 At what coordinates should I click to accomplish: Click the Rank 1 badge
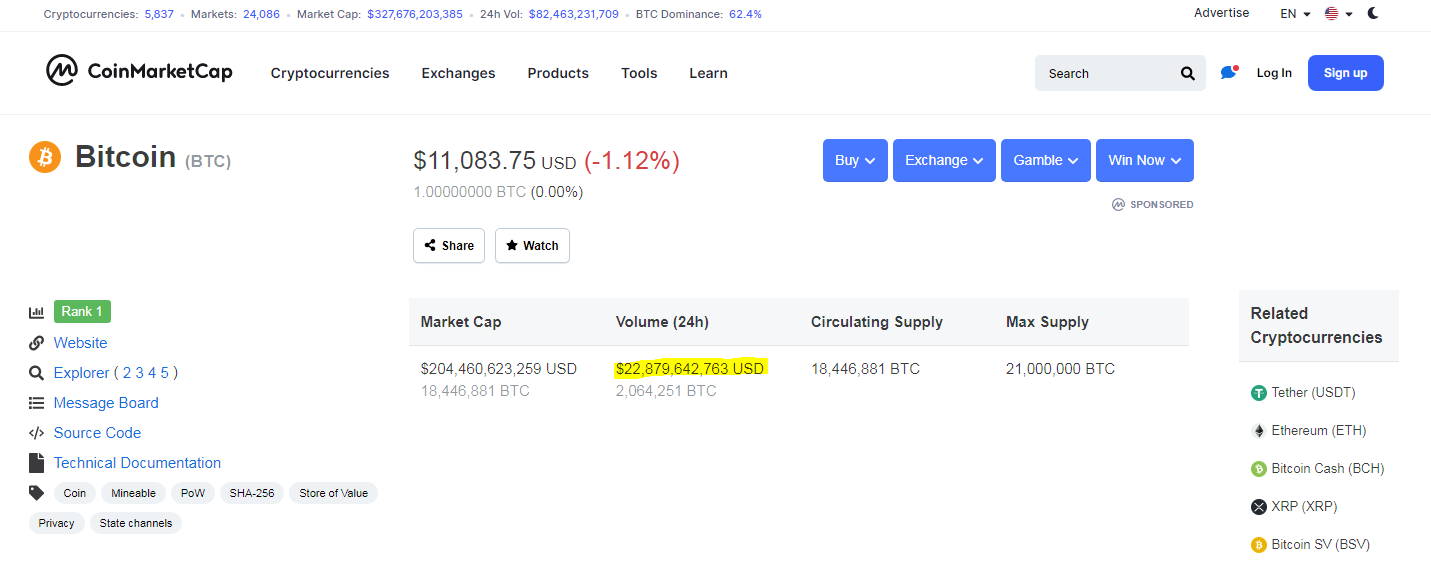click(x=82, y=312)
